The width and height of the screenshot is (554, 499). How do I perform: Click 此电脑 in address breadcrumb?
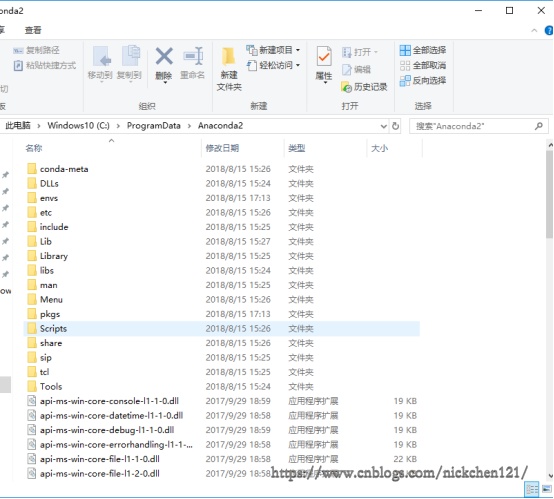(x=18, y=125)
